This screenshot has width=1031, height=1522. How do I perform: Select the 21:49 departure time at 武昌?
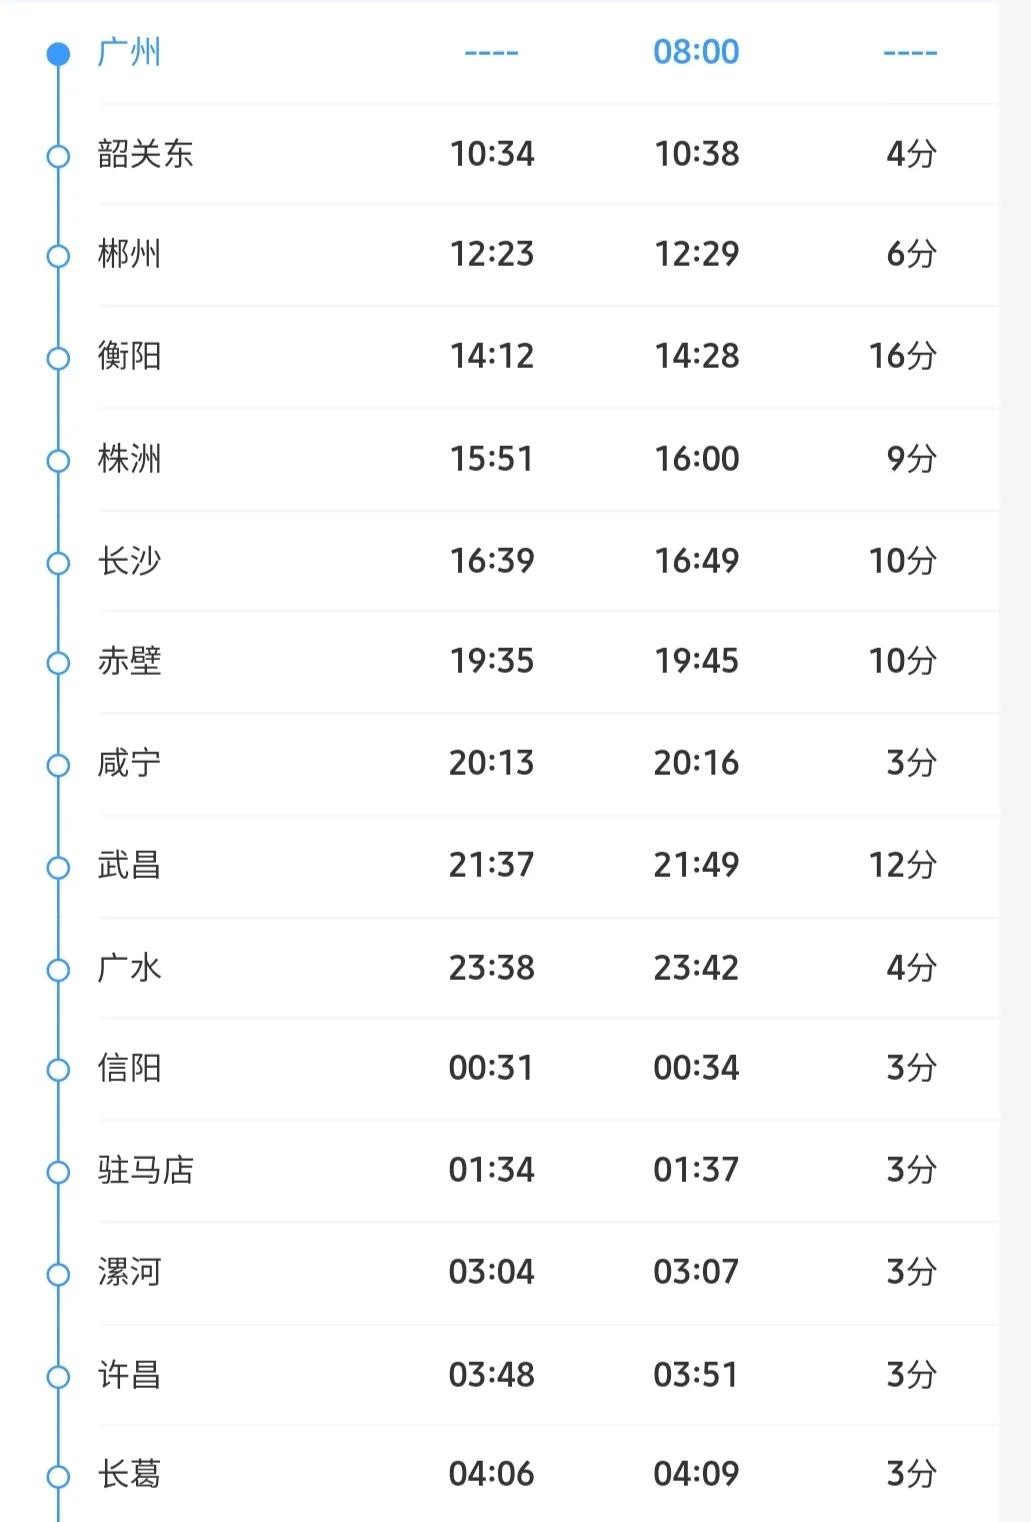tap(696, 865)
